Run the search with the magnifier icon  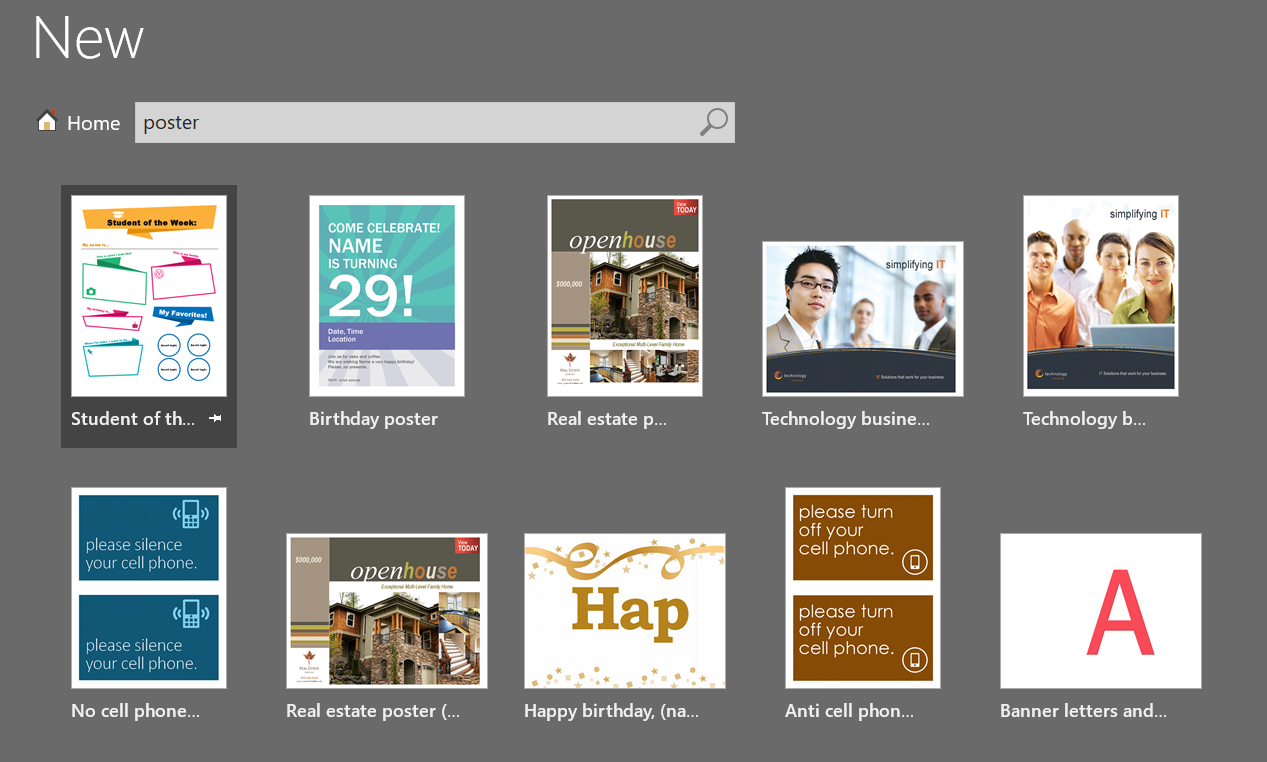click(x=713, y=121)
